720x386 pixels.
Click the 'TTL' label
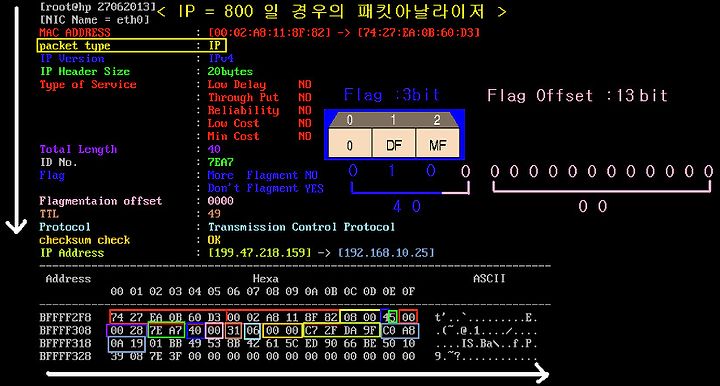[x=49, y=214]
